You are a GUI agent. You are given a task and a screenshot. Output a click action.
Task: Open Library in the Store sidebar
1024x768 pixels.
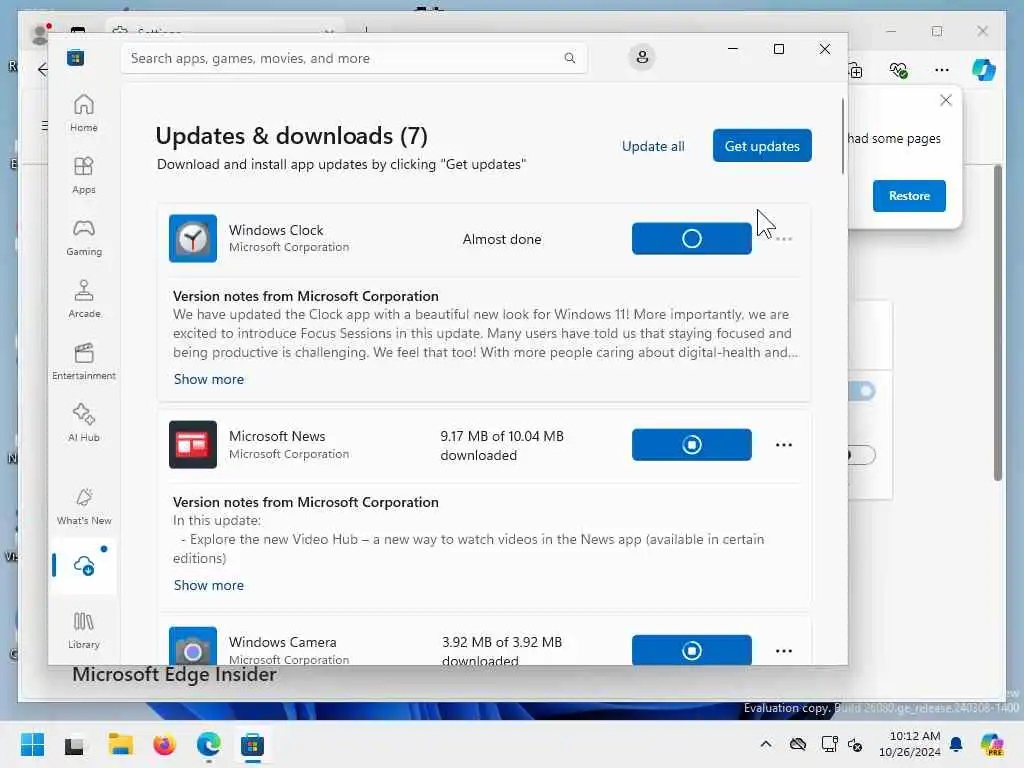[84, 630]
